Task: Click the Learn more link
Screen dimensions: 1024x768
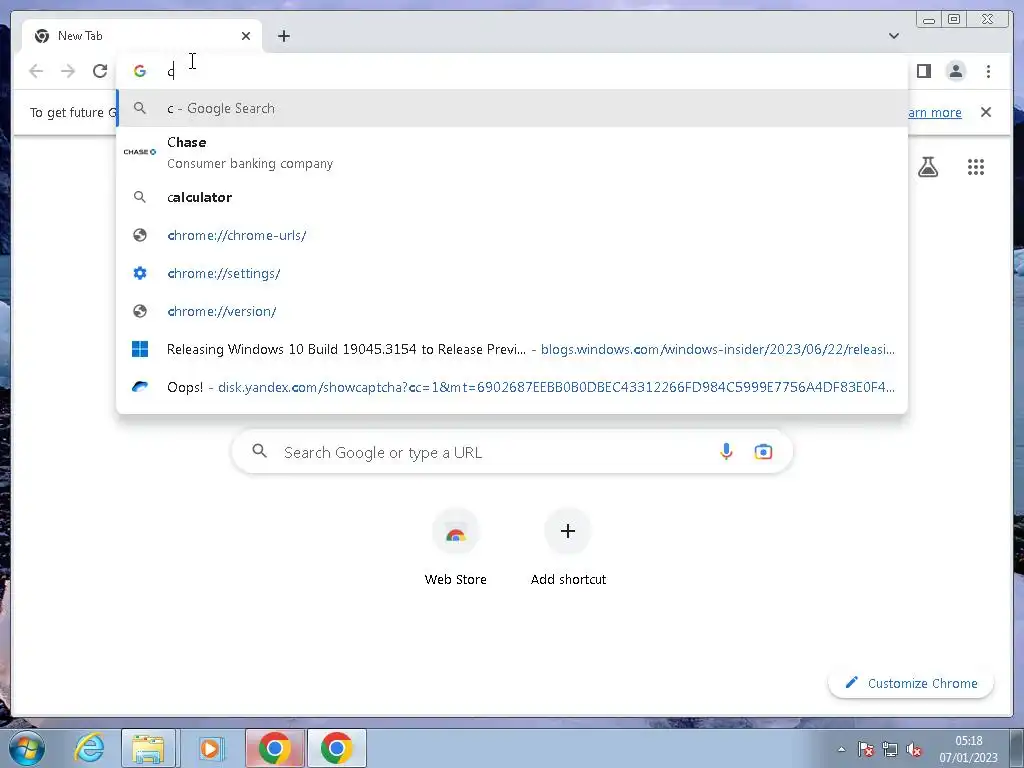Action: pos(935,112)
